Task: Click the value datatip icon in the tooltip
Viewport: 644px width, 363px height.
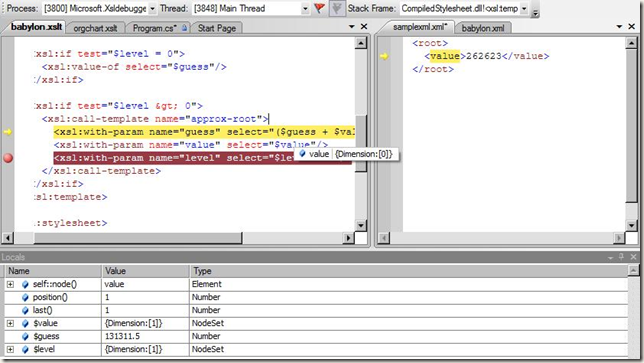Action: click(302, 154)
